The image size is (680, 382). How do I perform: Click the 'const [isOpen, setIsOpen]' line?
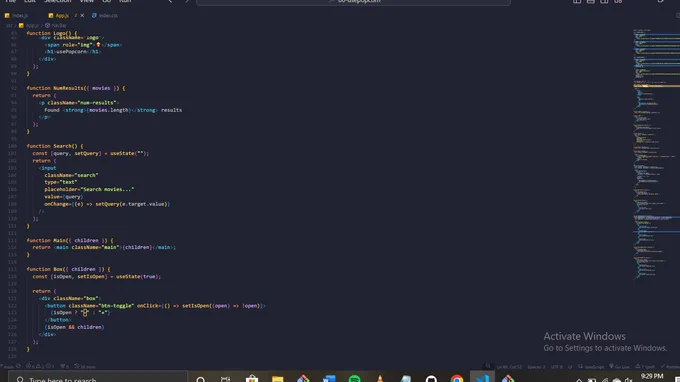point(97,277)
